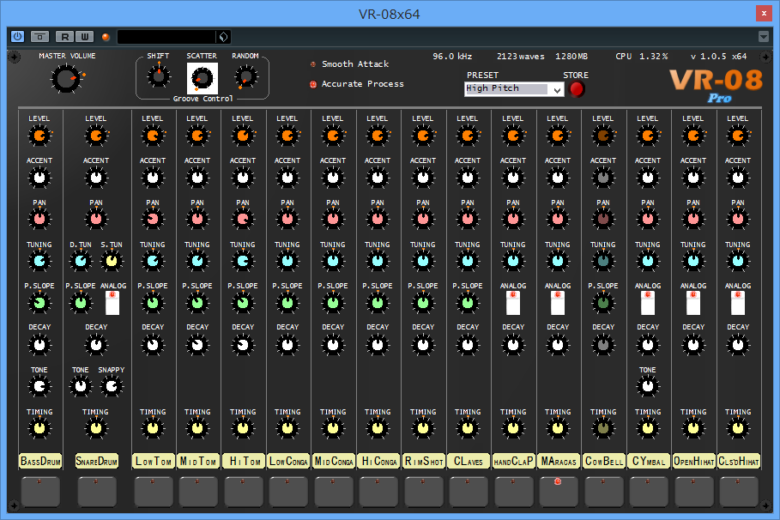Open the host preset browser arrow
This screenshot has height=520, width=780.
point(224,36)
